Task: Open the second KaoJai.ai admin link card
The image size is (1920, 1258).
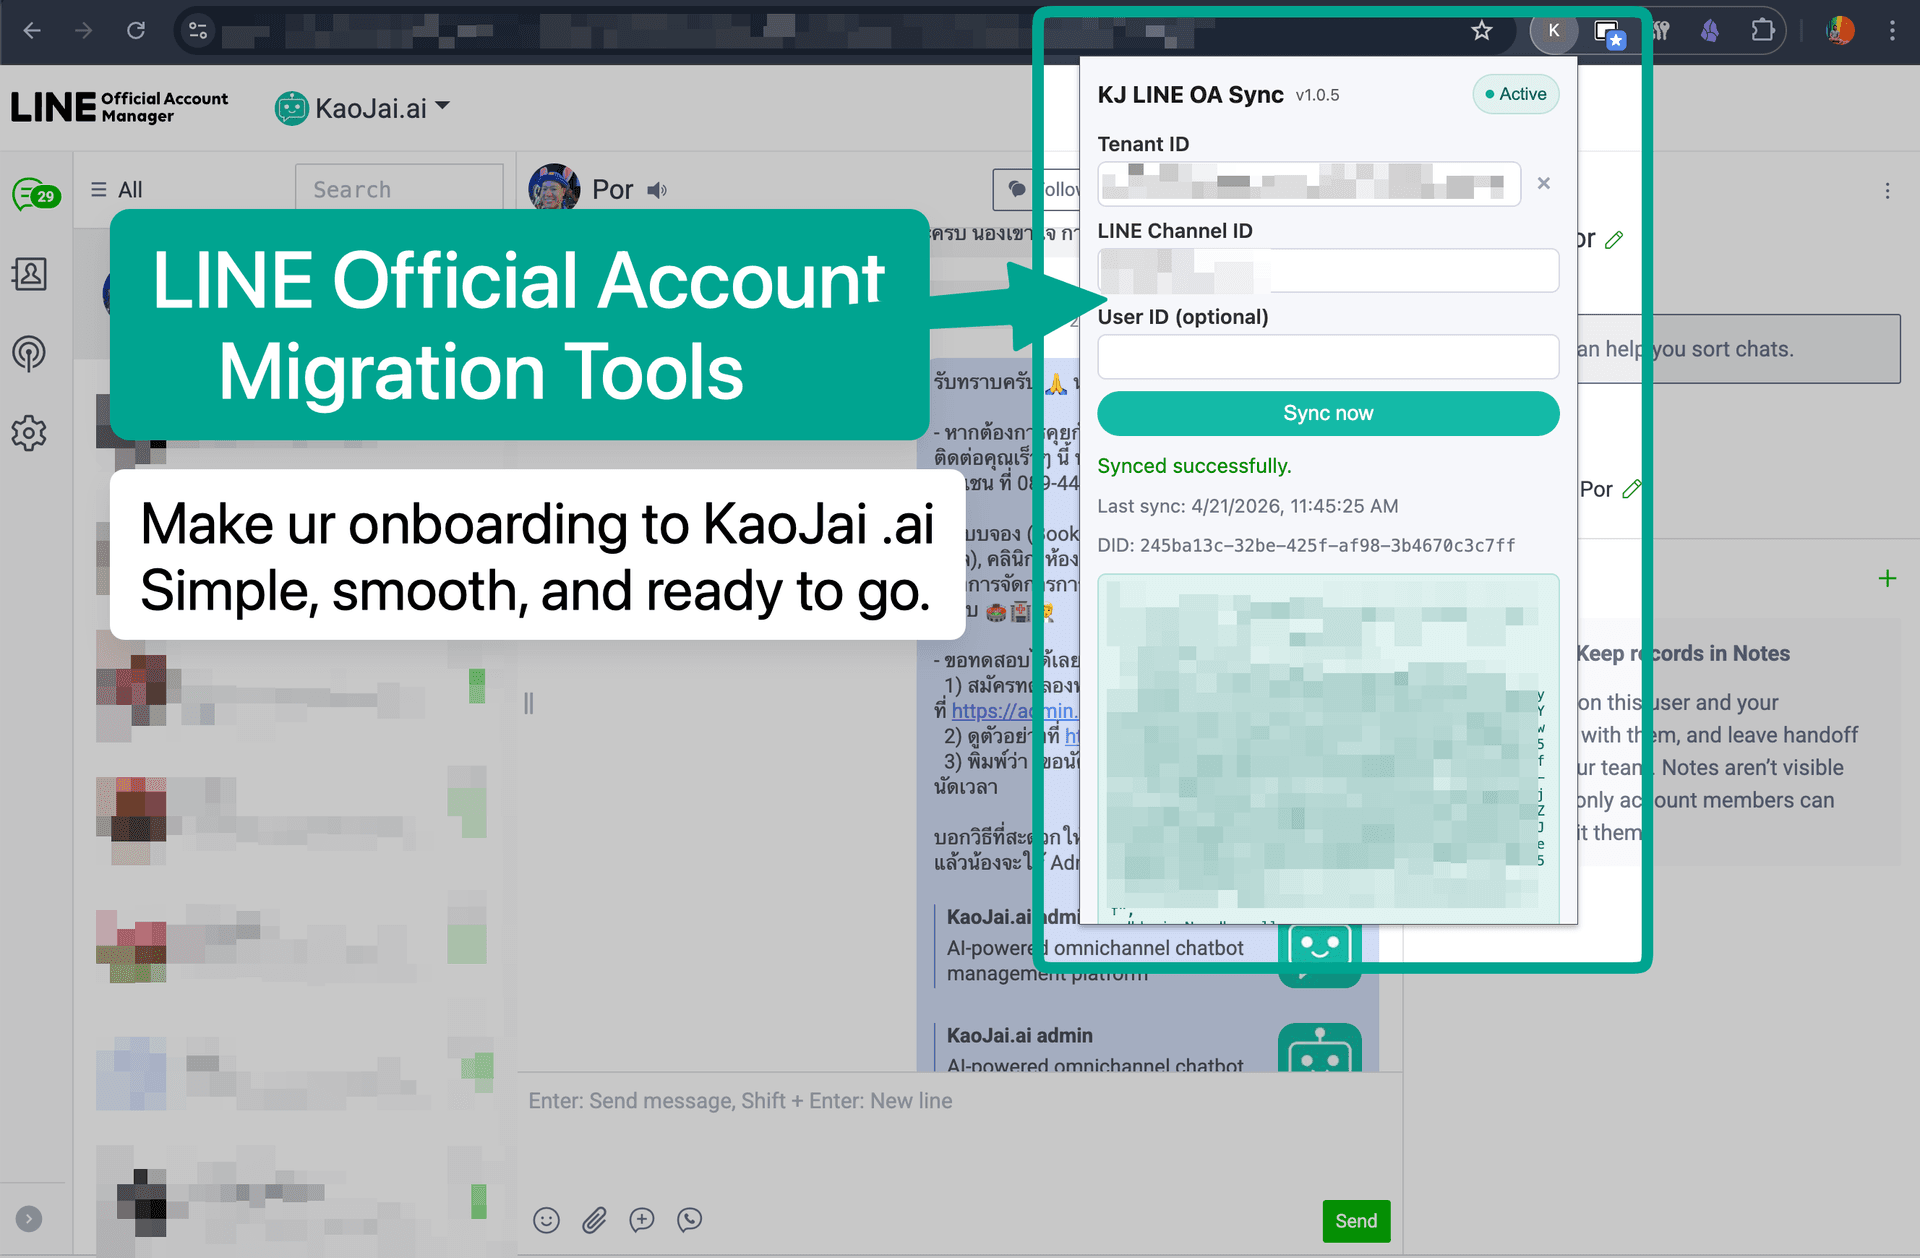Action: pyautogui.click(x=1150, y=1047)
